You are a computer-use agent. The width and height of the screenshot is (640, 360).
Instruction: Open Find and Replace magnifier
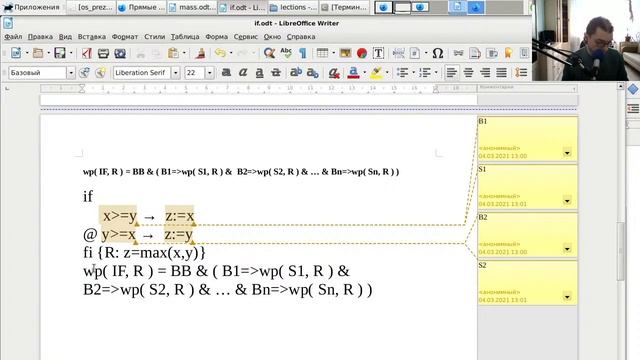[269, 53]
